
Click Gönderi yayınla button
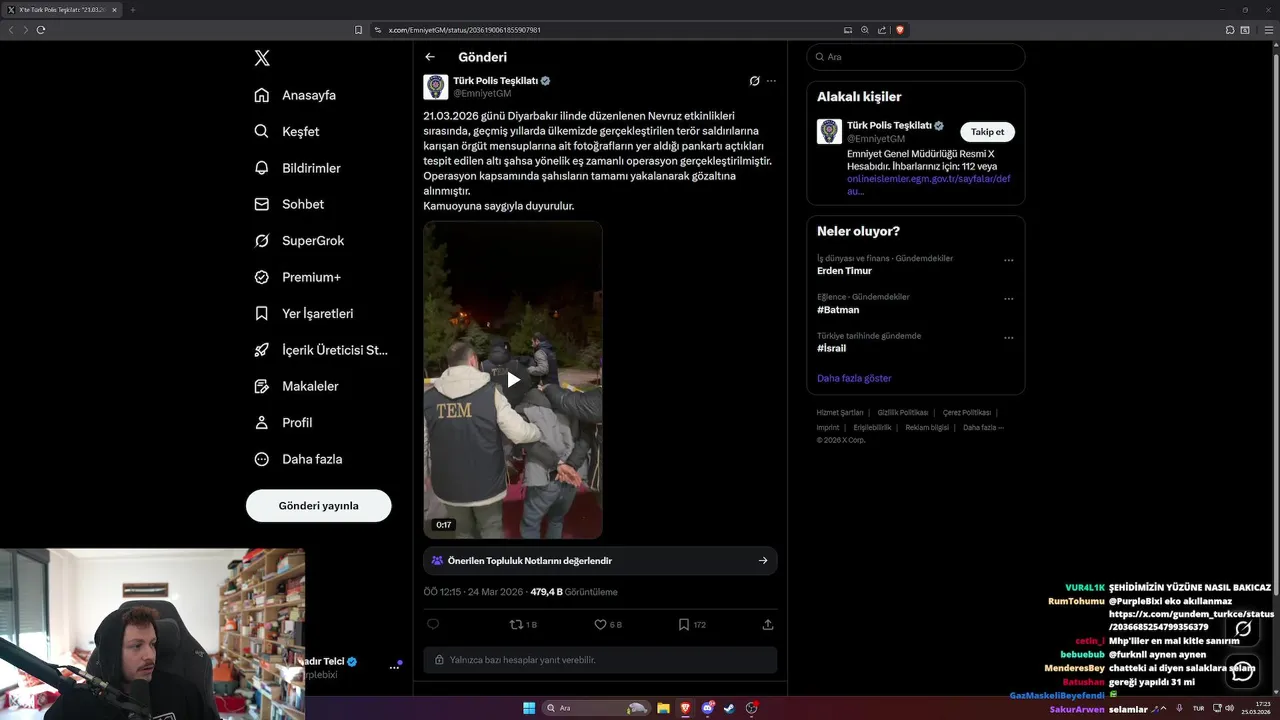coord(318,506)
